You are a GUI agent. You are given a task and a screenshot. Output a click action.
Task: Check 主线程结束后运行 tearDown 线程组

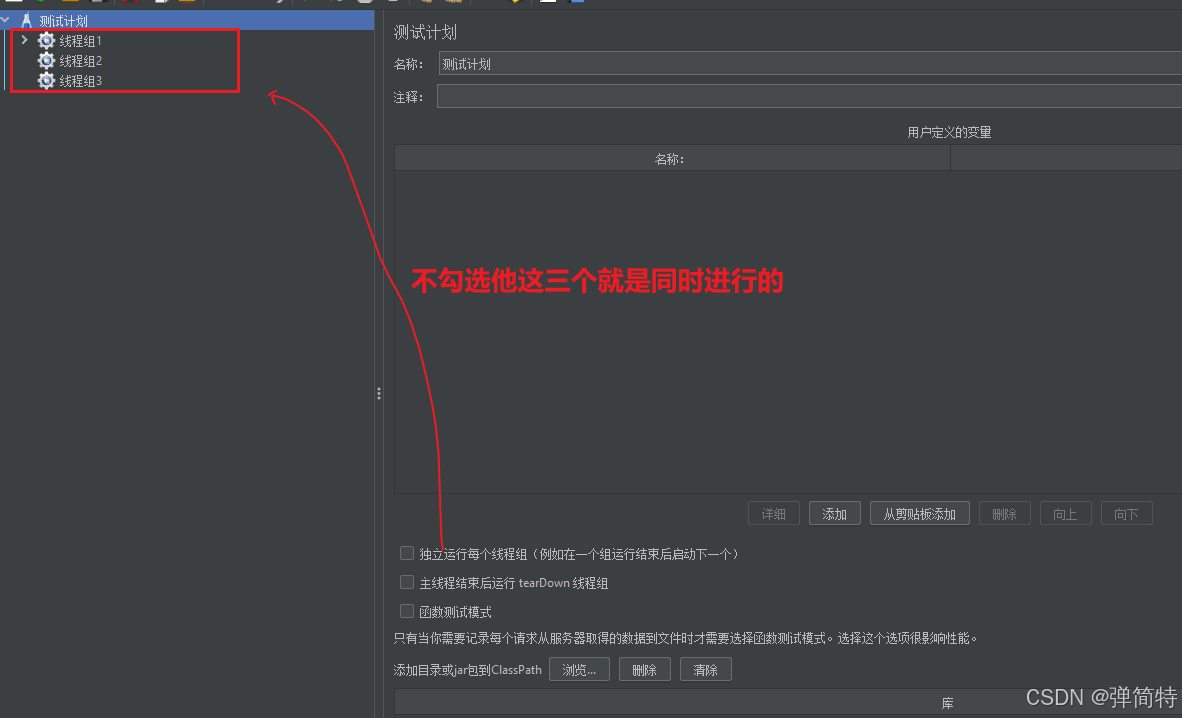click(407, 582)
